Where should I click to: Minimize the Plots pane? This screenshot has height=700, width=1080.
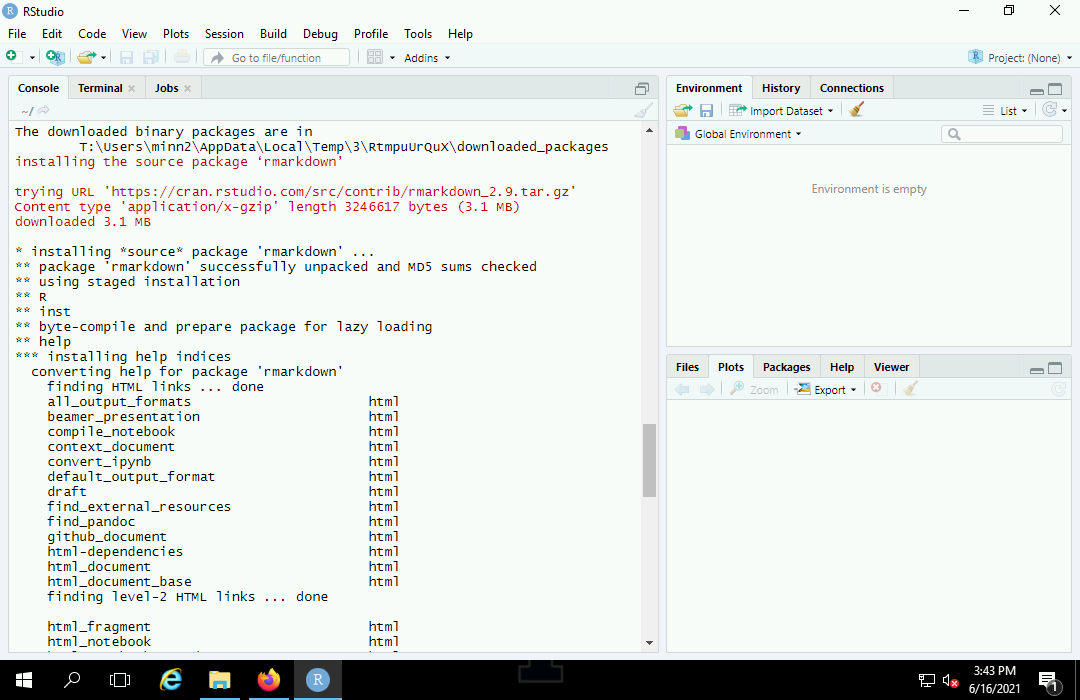click(1036, 369)
